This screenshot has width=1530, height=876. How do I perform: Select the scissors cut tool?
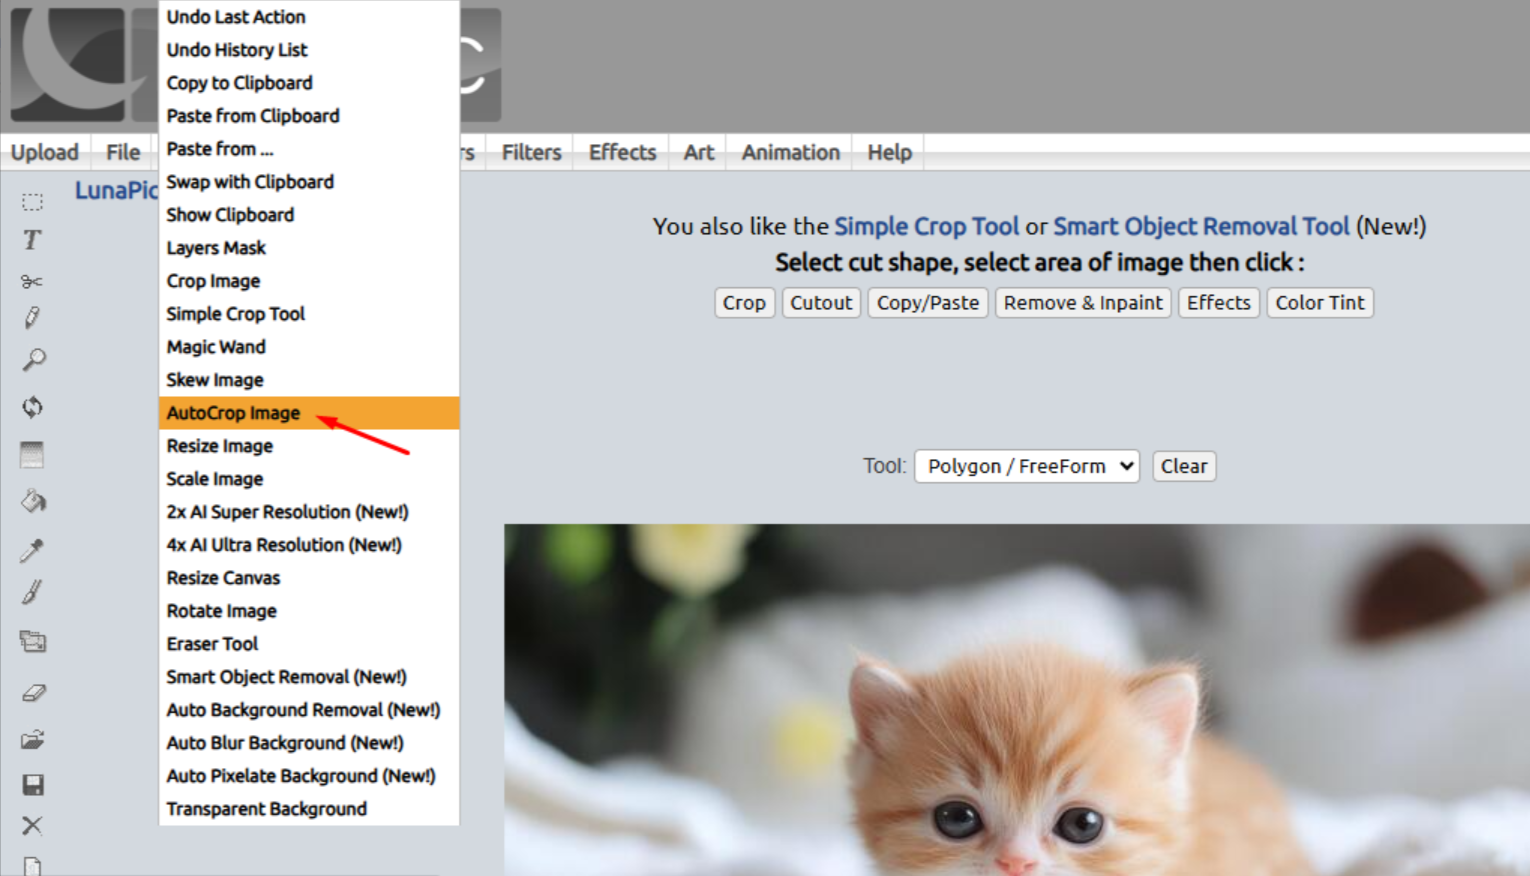32,281
